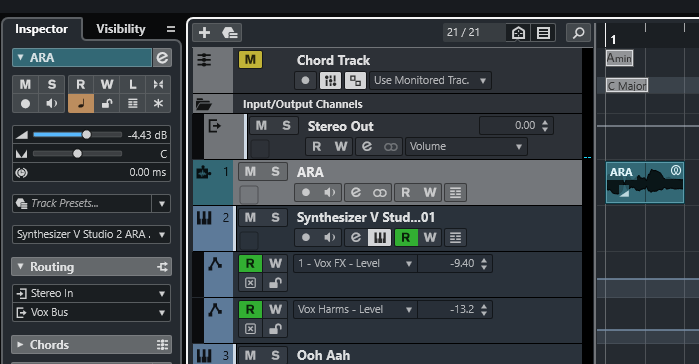
Task: Click the Chords section grid icon
Action: click(x=162, y=345)
